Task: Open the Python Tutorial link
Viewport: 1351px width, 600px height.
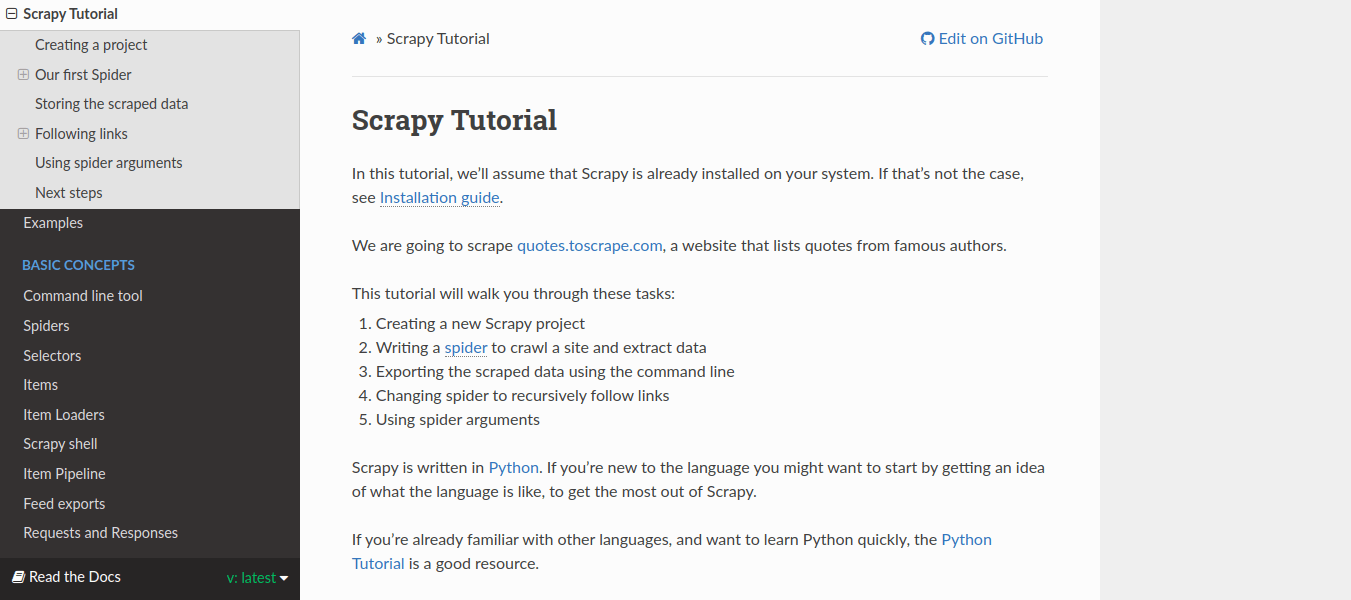Action: (966, 539)
